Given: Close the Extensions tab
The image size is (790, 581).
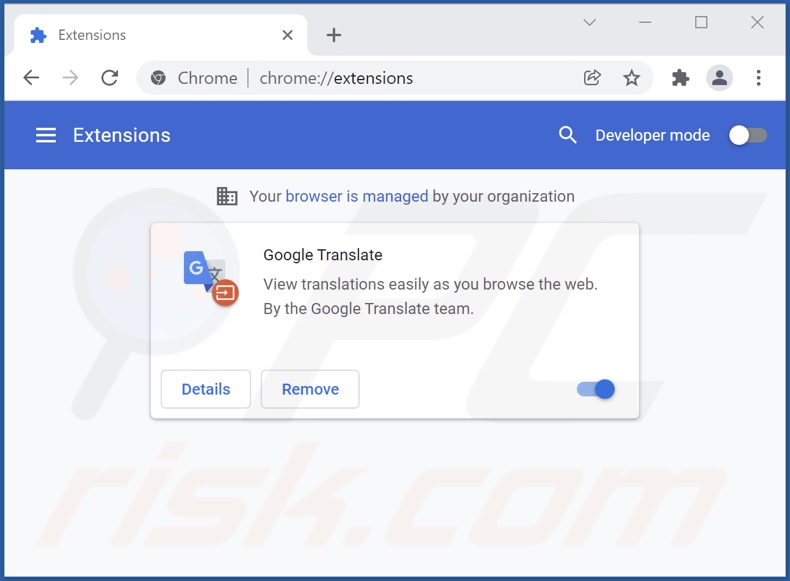Looking at the screenshot, I should 287,35.
